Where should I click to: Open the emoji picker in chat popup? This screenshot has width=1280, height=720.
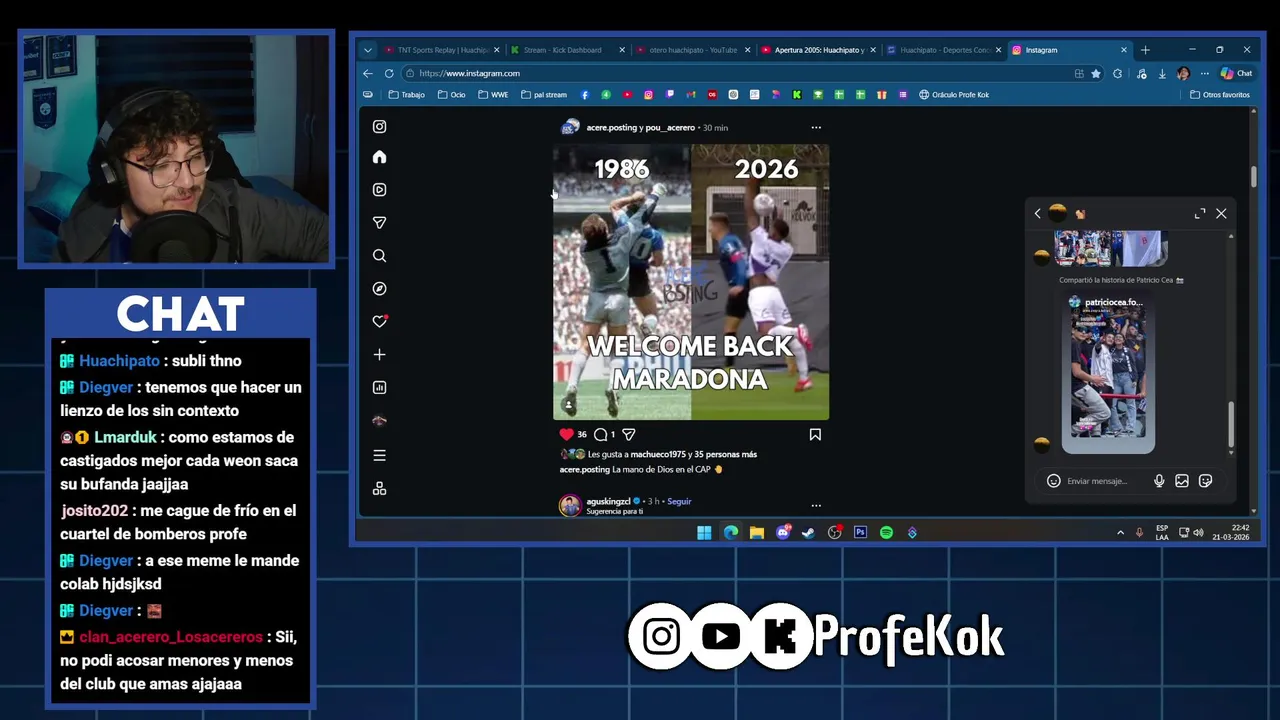click(x=1053, y=481)
